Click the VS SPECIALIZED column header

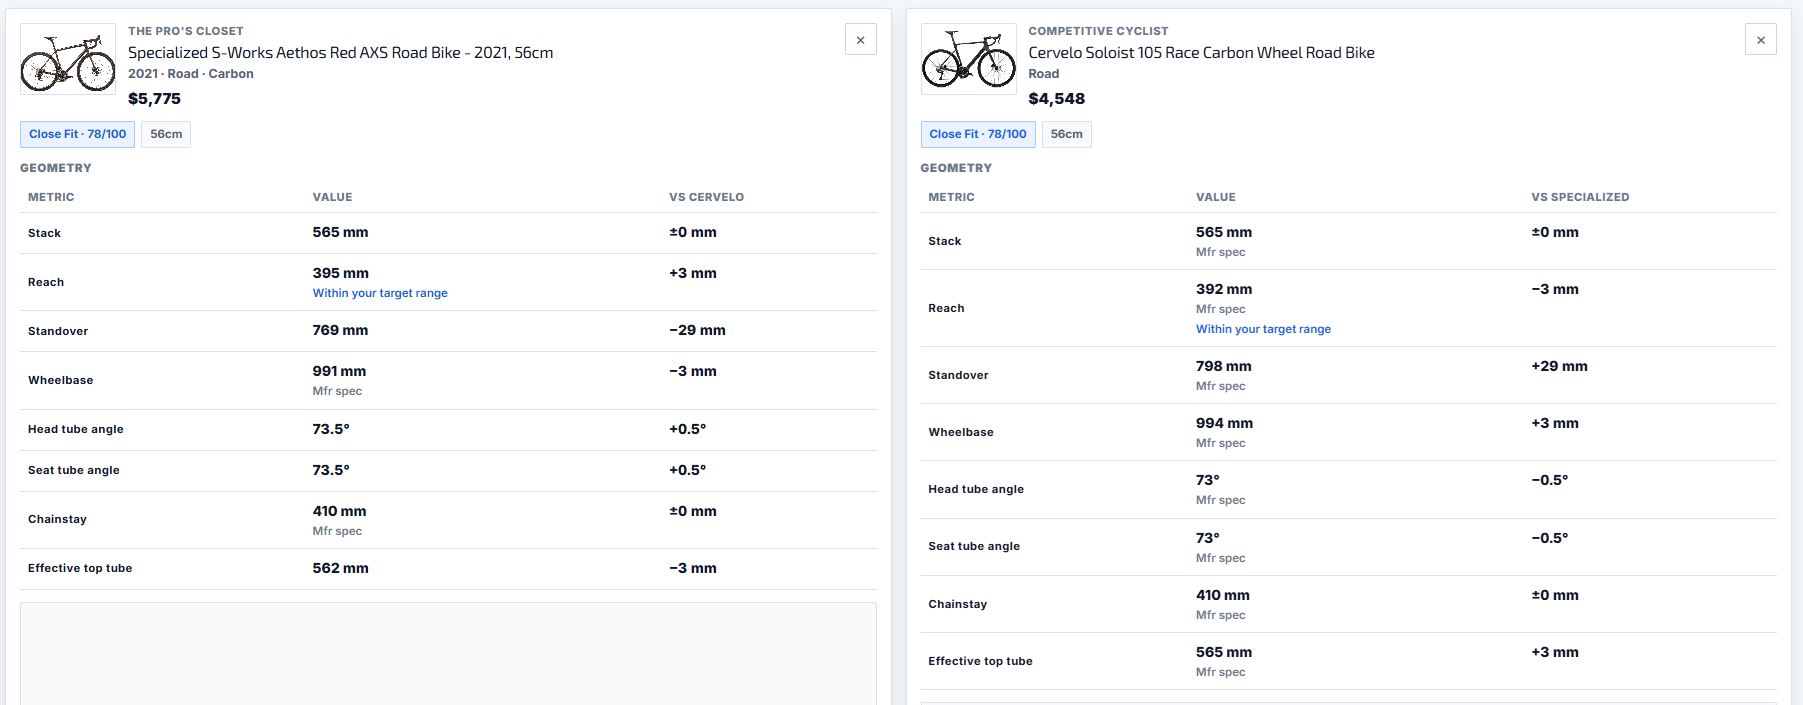1580,197
